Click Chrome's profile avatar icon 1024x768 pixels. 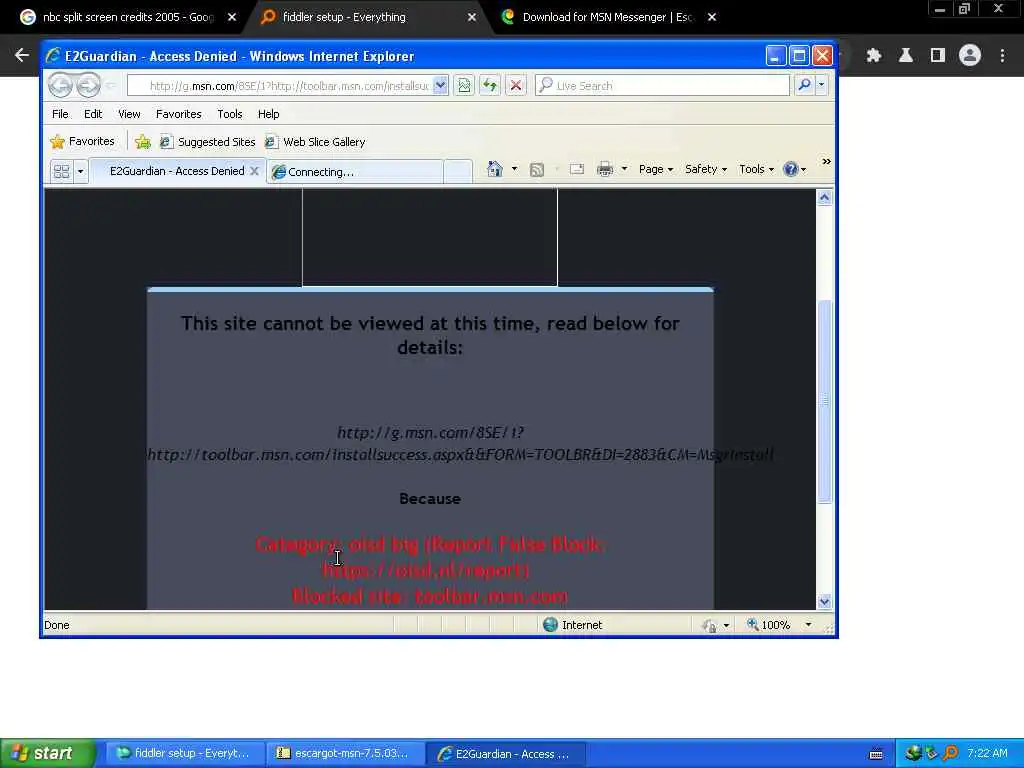pos(970,56)
